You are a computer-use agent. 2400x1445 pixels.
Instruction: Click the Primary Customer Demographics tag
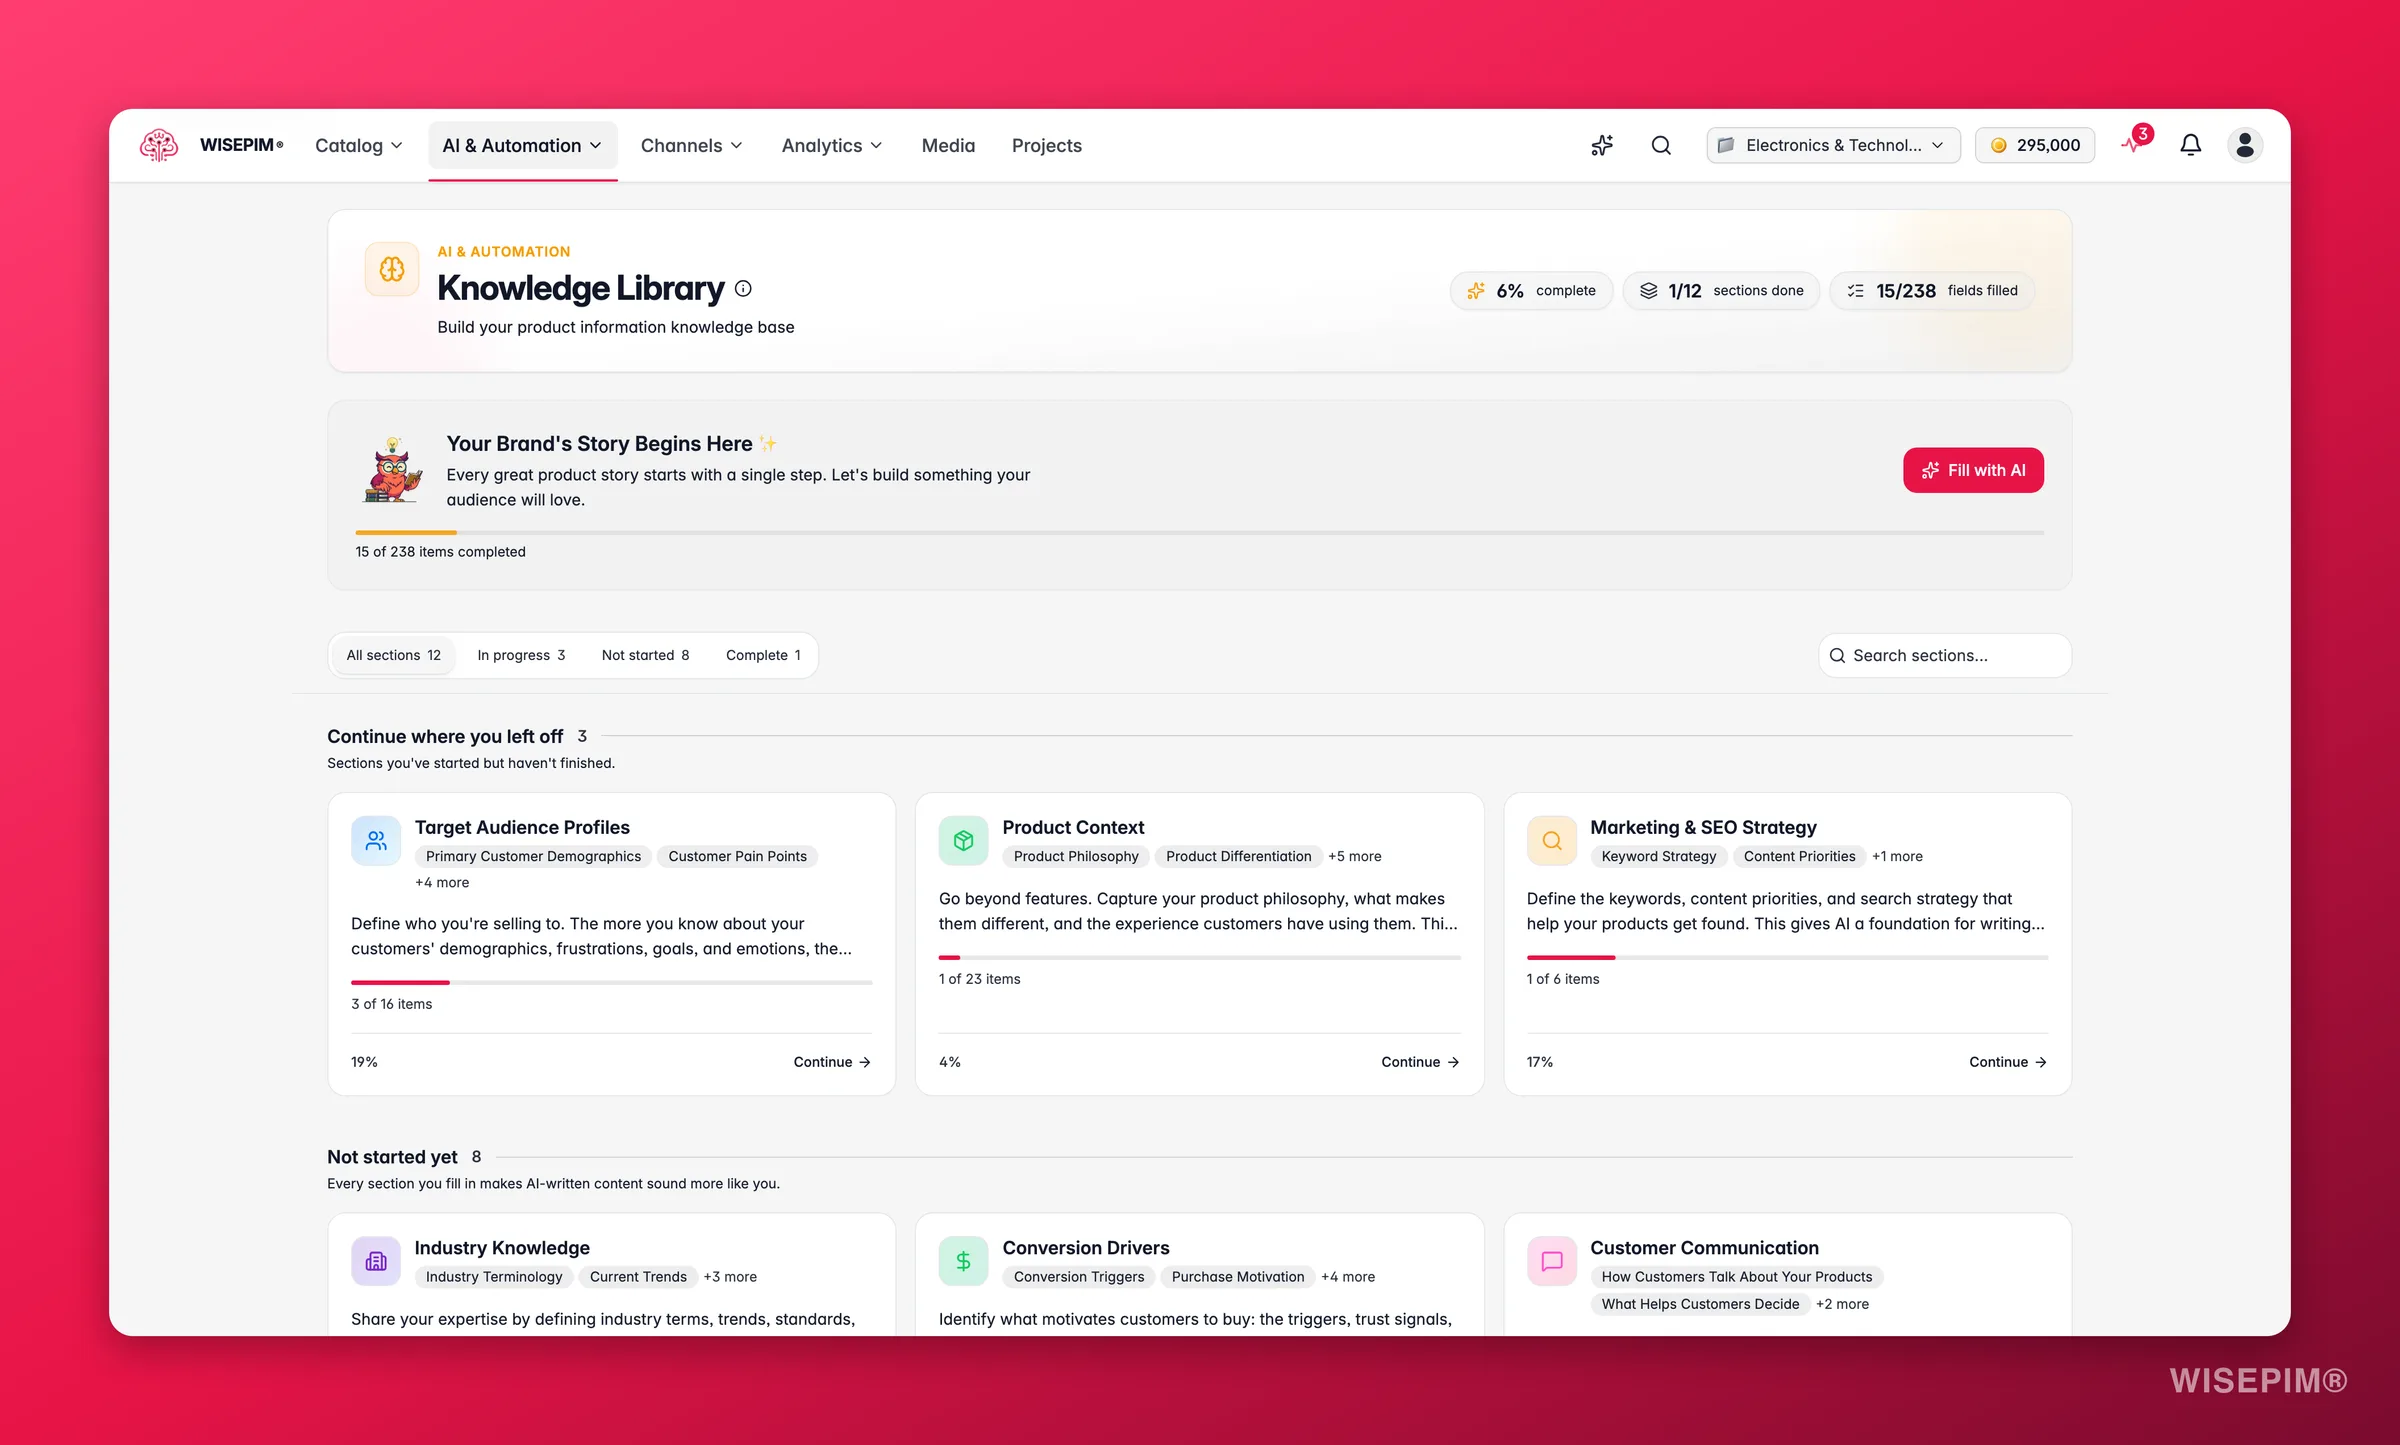pos(533,856)
